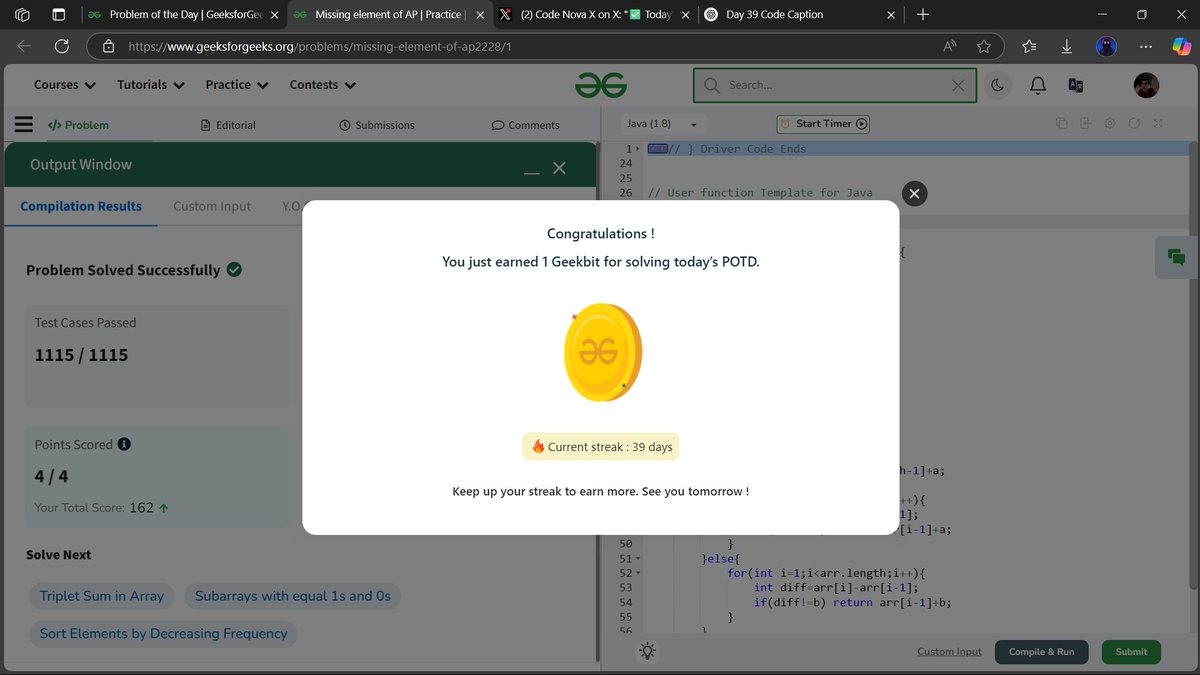Click the Submit button

[1131, 652]
